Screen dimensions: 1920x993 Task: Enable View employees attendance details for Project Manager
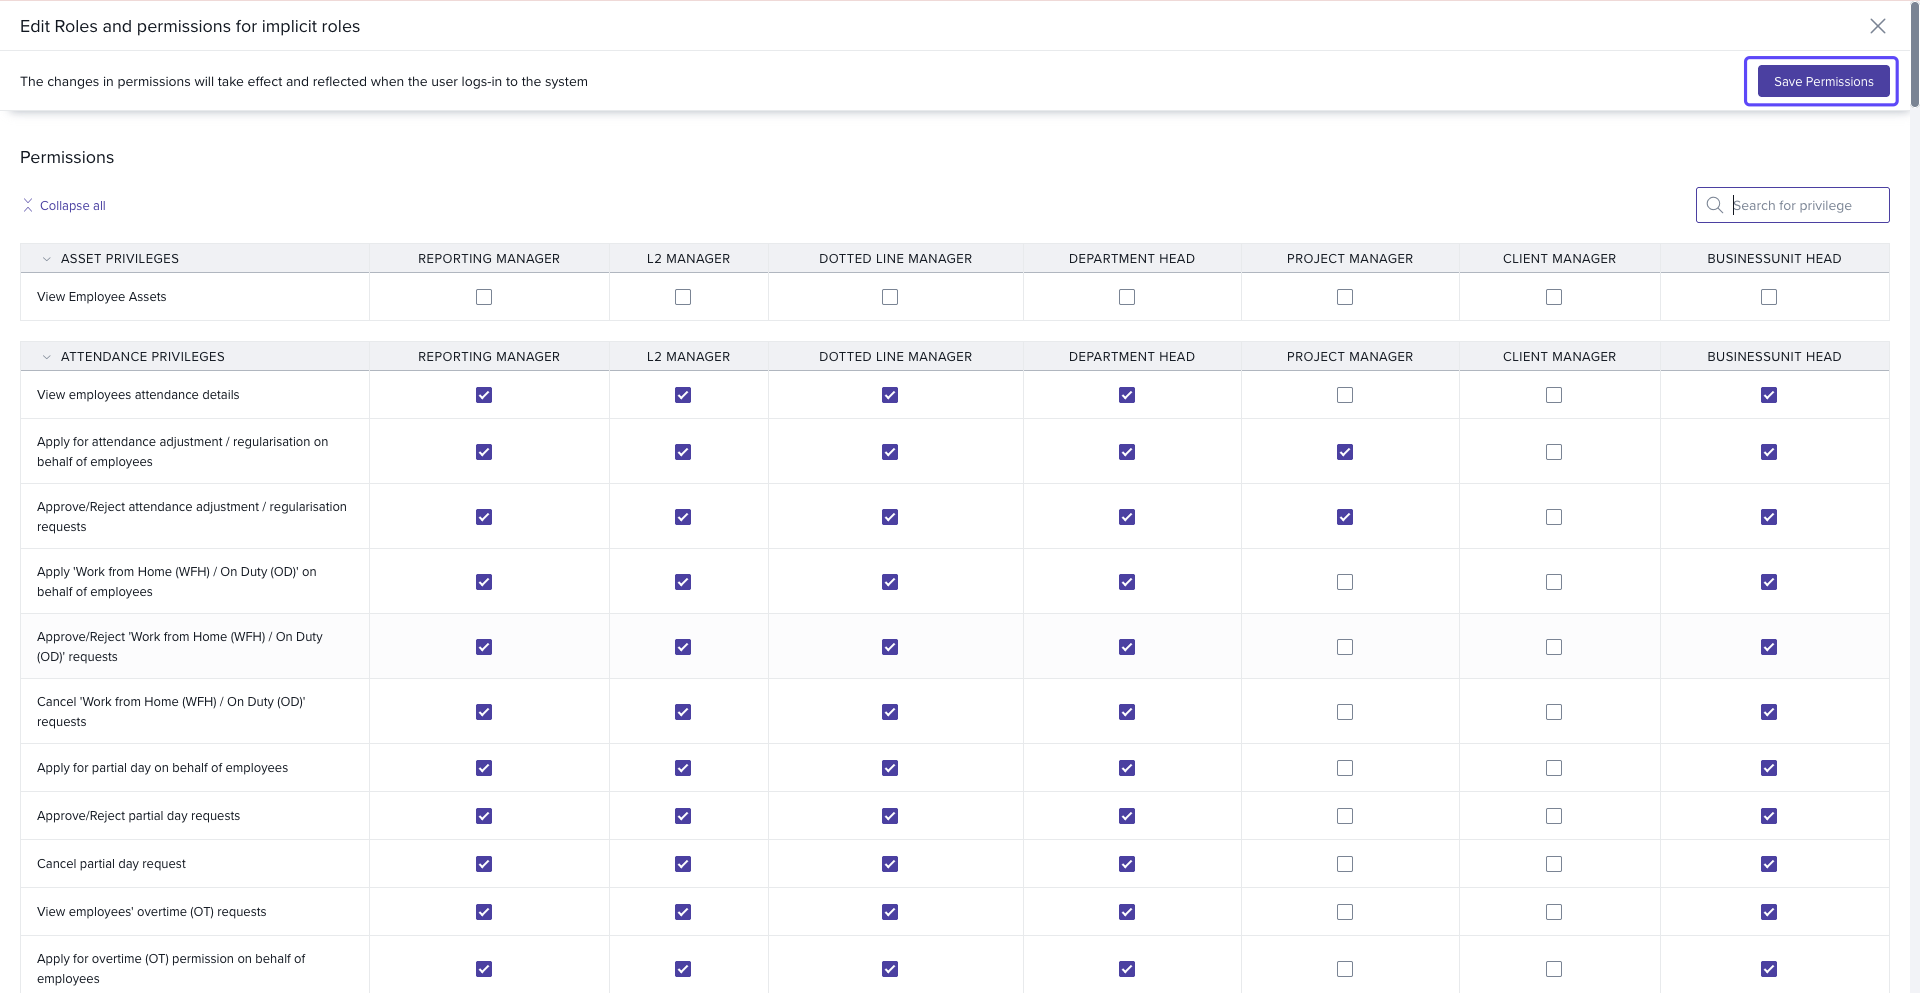(1344, 395)
